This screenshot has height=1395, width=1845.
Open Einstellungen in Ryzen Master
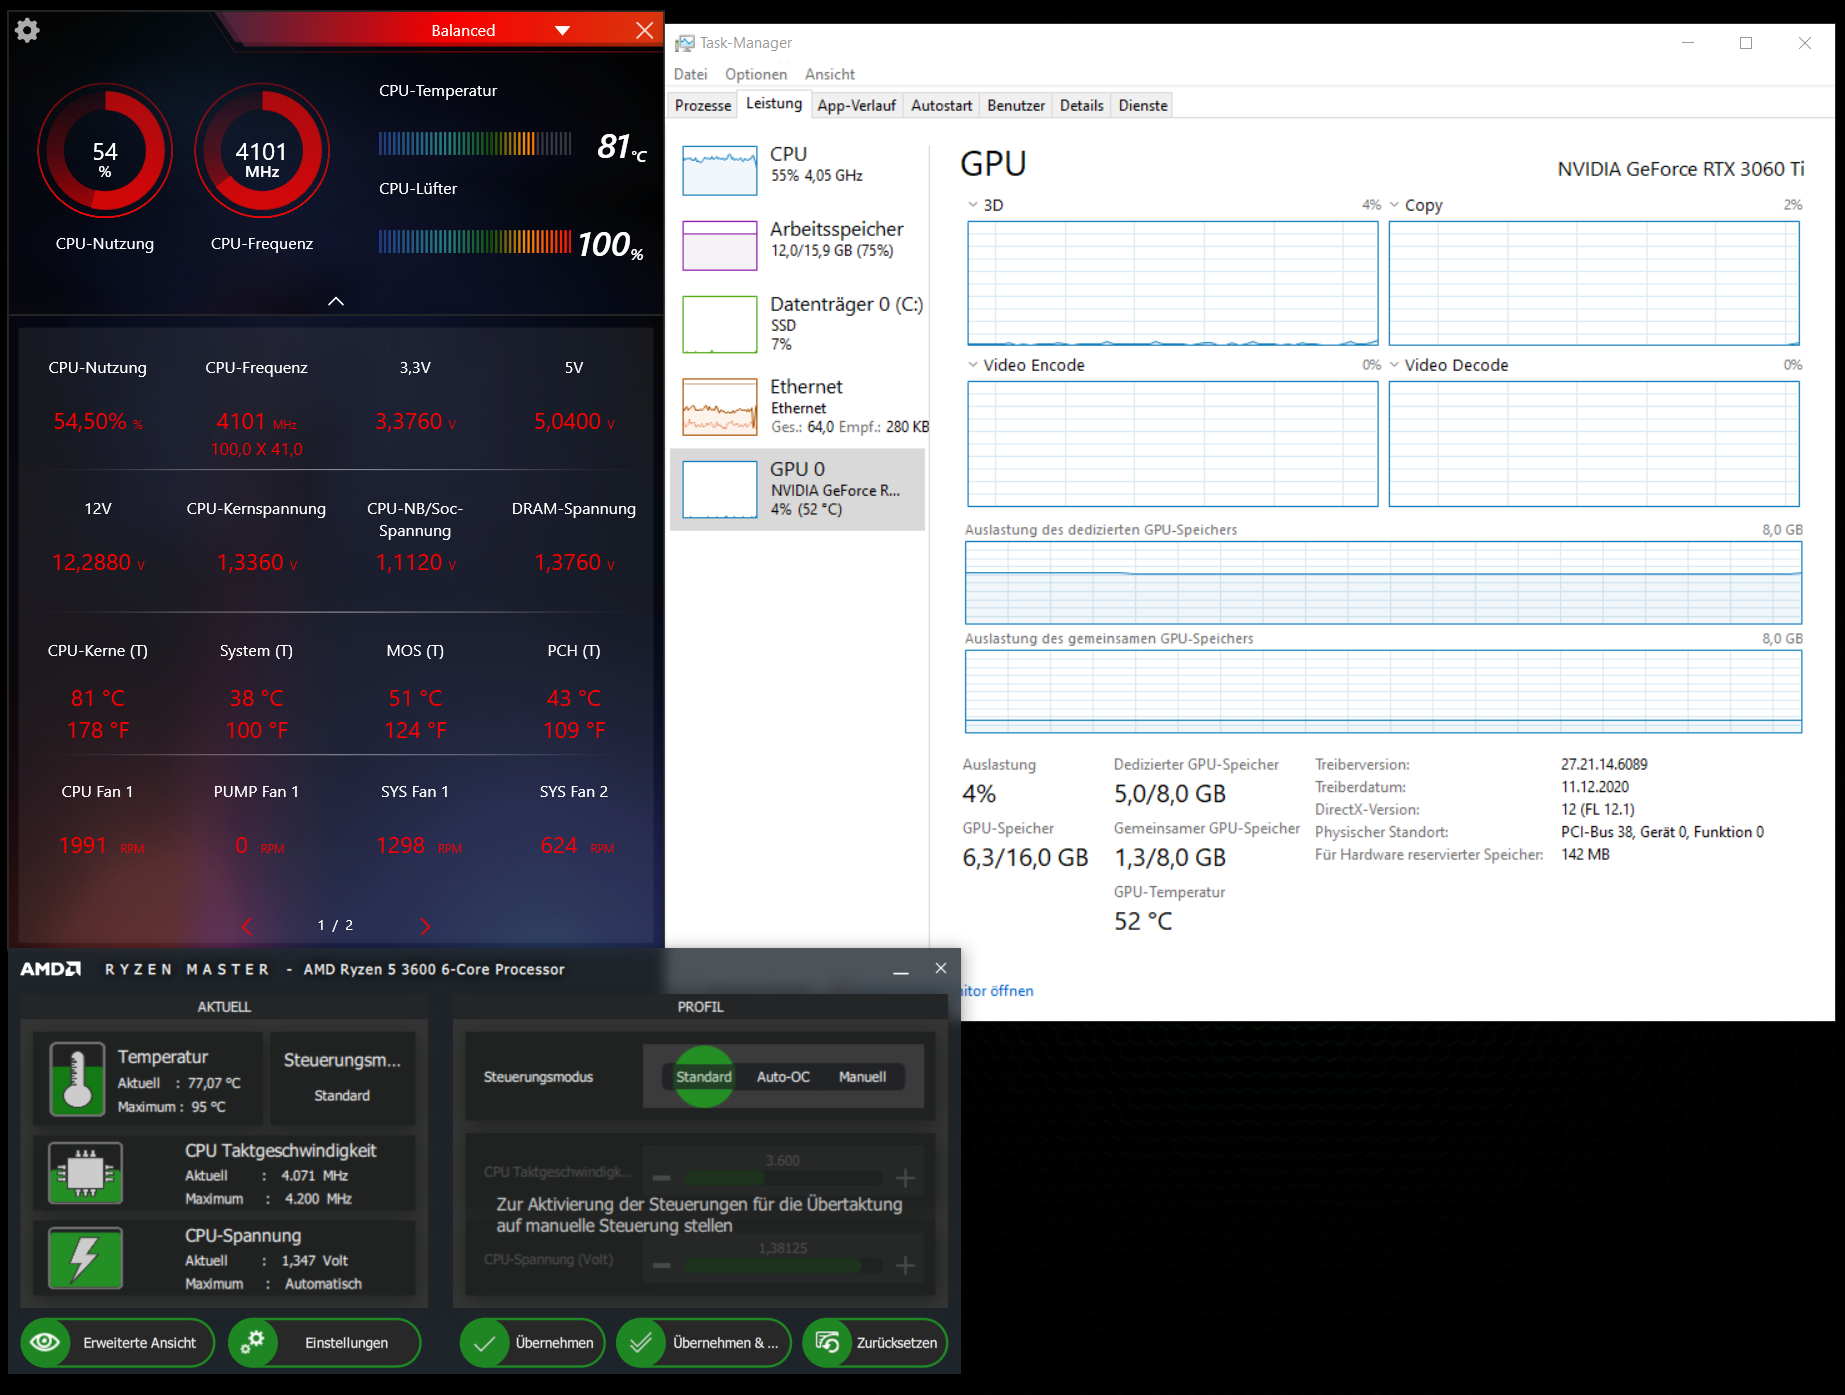click(324, 1343)
